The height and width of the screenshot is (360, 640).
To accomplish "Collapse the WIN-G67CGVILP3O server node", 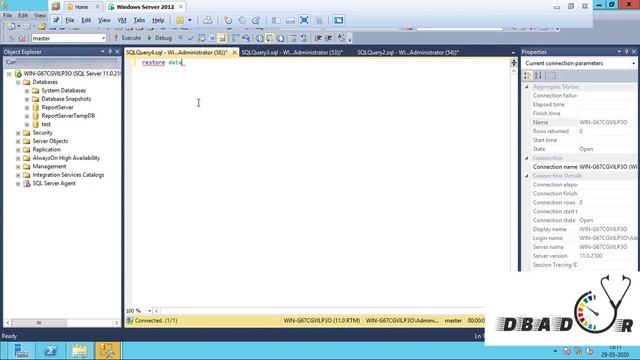I will click(9, 74).
